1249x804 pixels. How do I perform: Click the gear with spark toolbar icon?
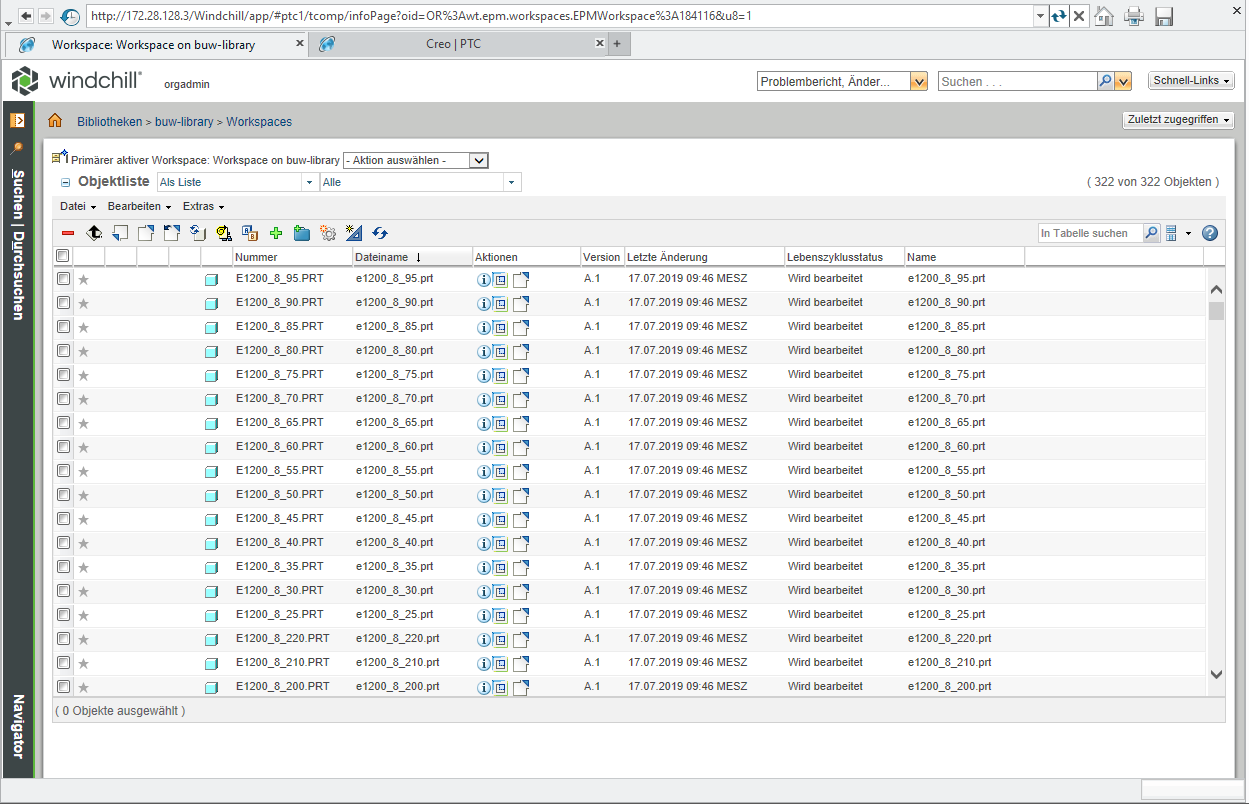(327, 233)
